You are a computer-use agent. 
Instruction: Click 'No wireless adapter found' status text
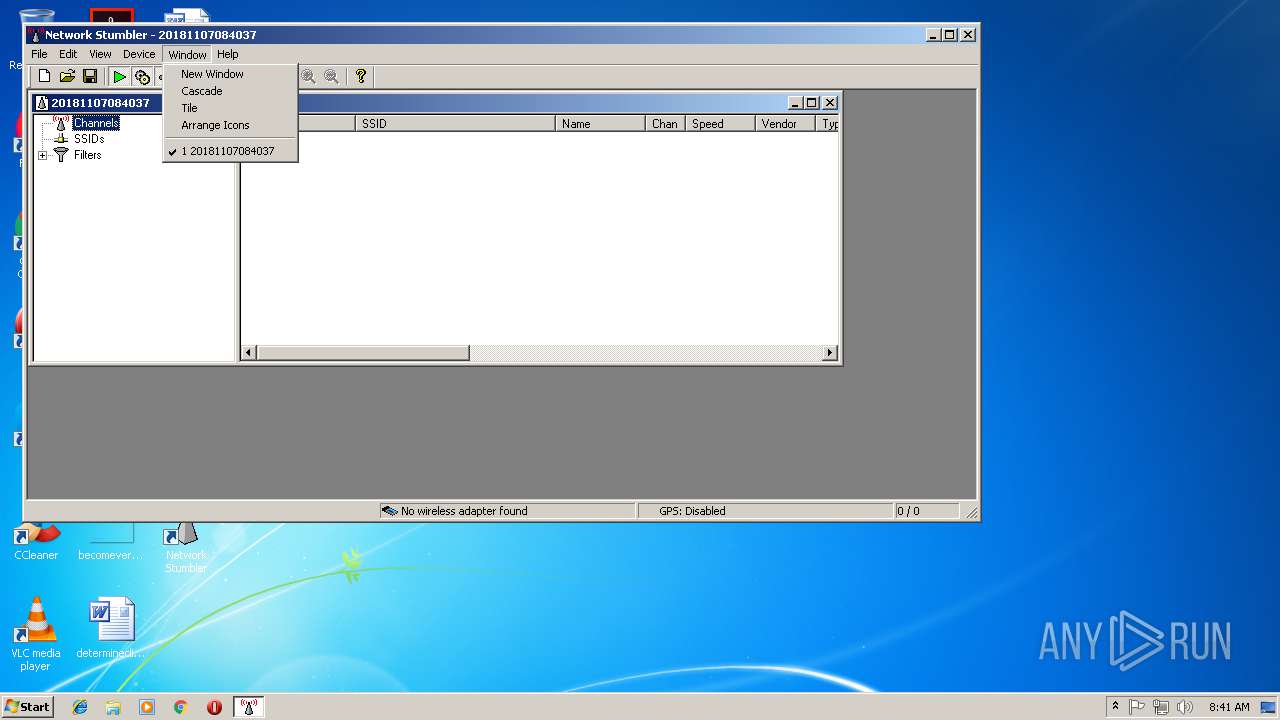click(464, 511)
